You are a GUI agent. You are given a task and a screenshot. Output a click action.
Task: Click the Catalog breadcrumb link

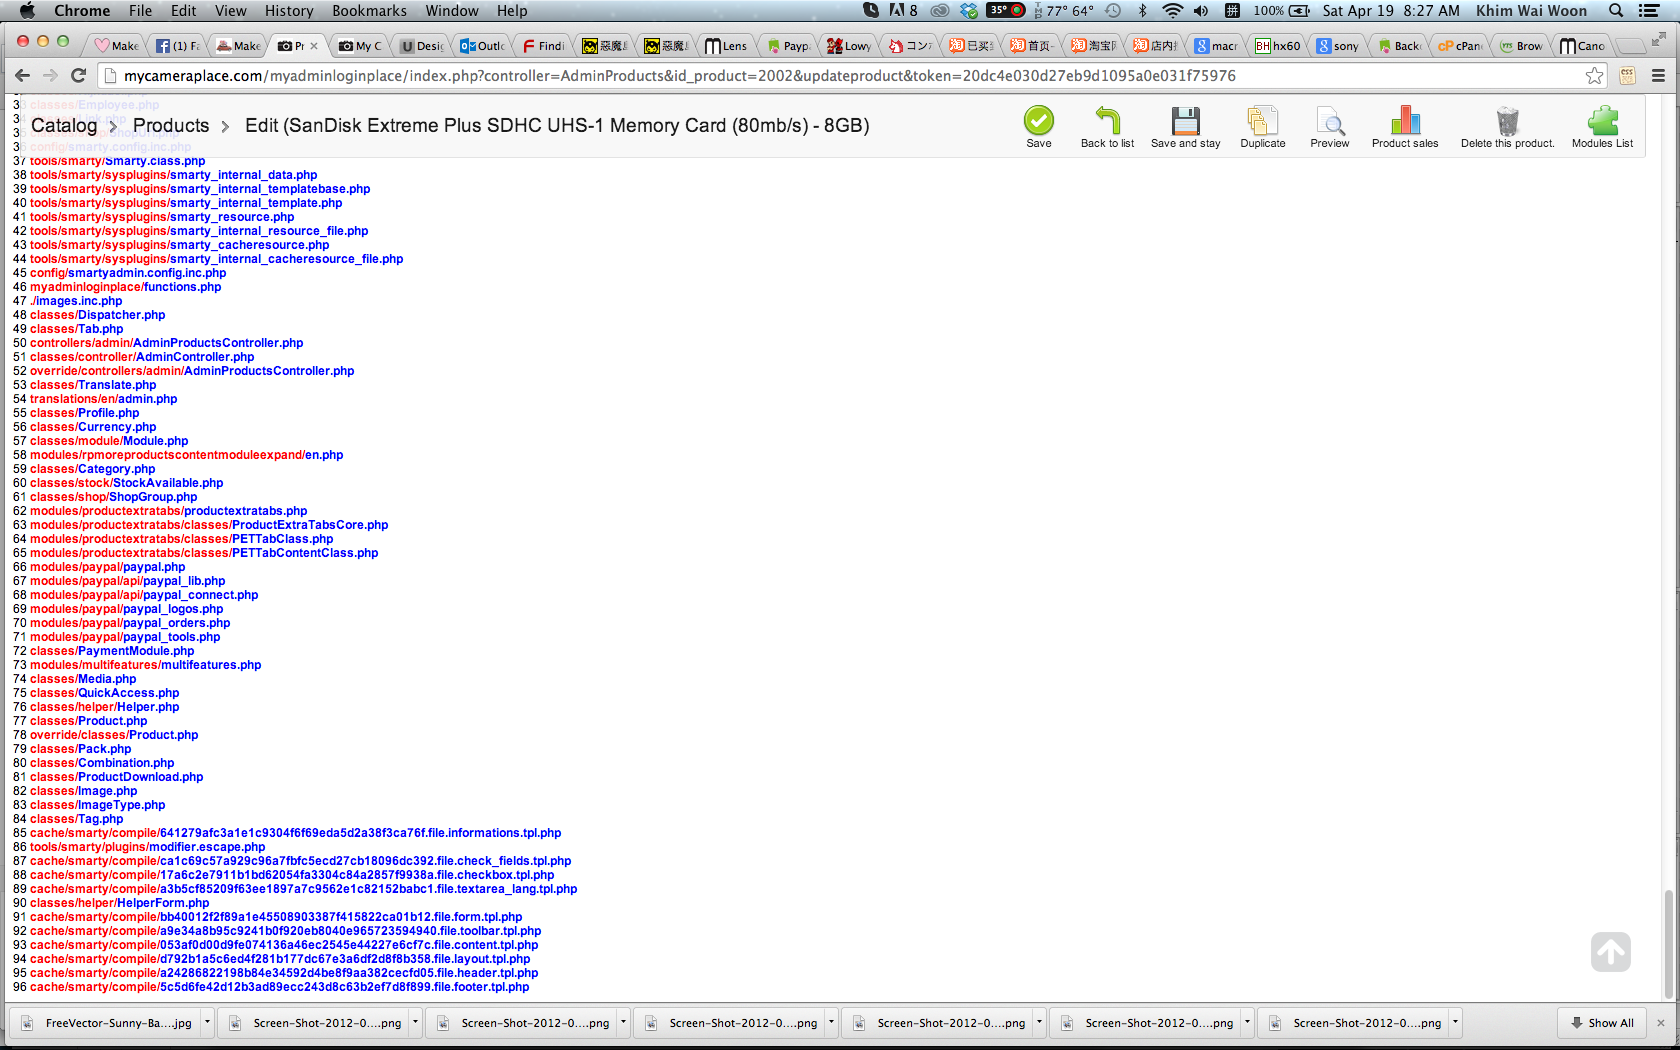click(x=64, y=125)
